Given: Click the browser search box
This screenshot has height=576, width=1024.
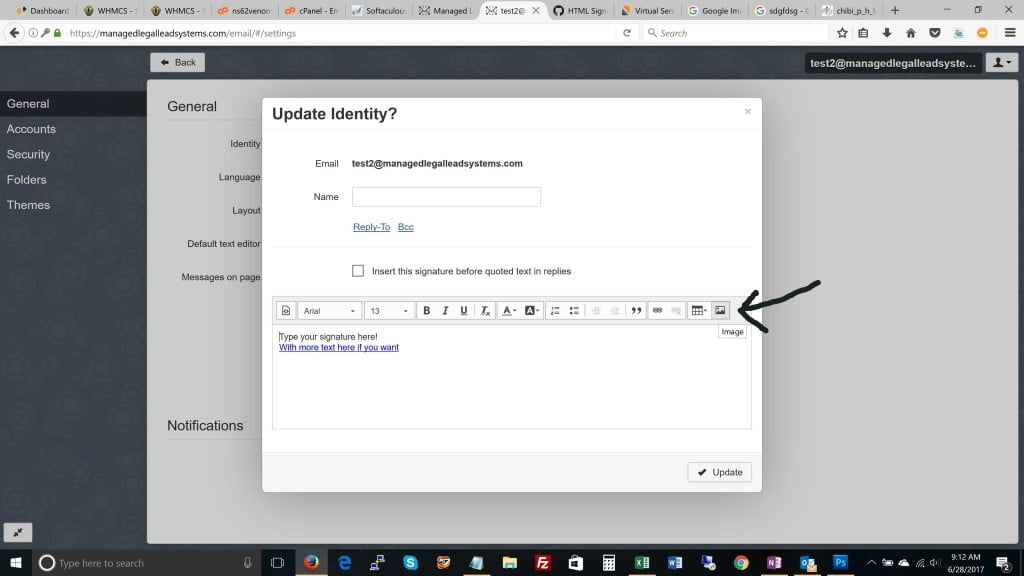Looking at the screenshot, I should point(735,33).
